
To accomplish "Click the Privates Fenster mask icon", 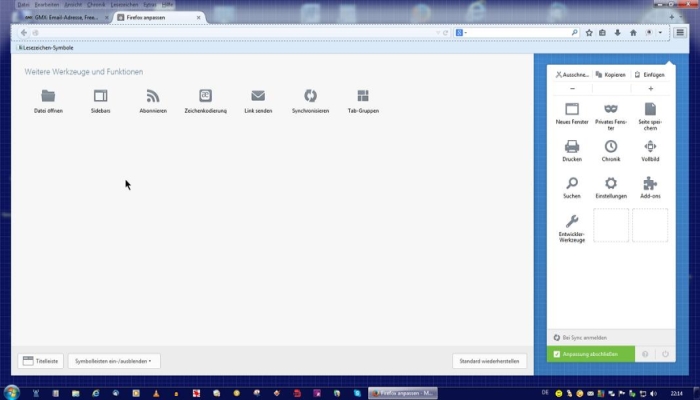I will click(x=611, y=109).
